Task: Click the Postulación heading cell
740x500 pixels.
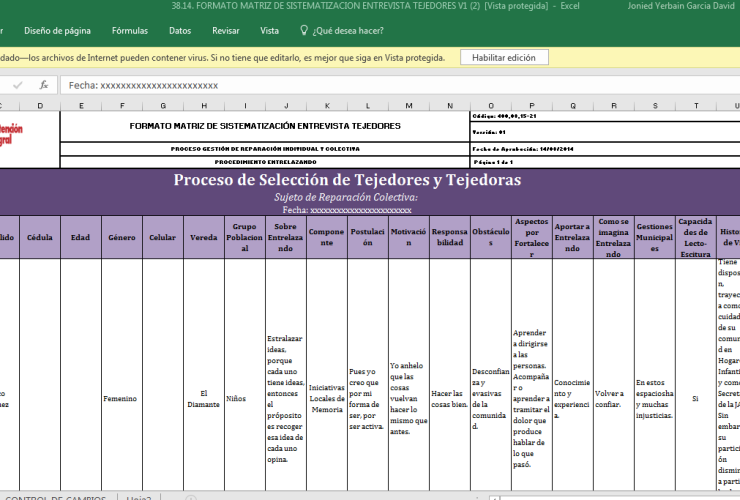Action: point(368,237)
